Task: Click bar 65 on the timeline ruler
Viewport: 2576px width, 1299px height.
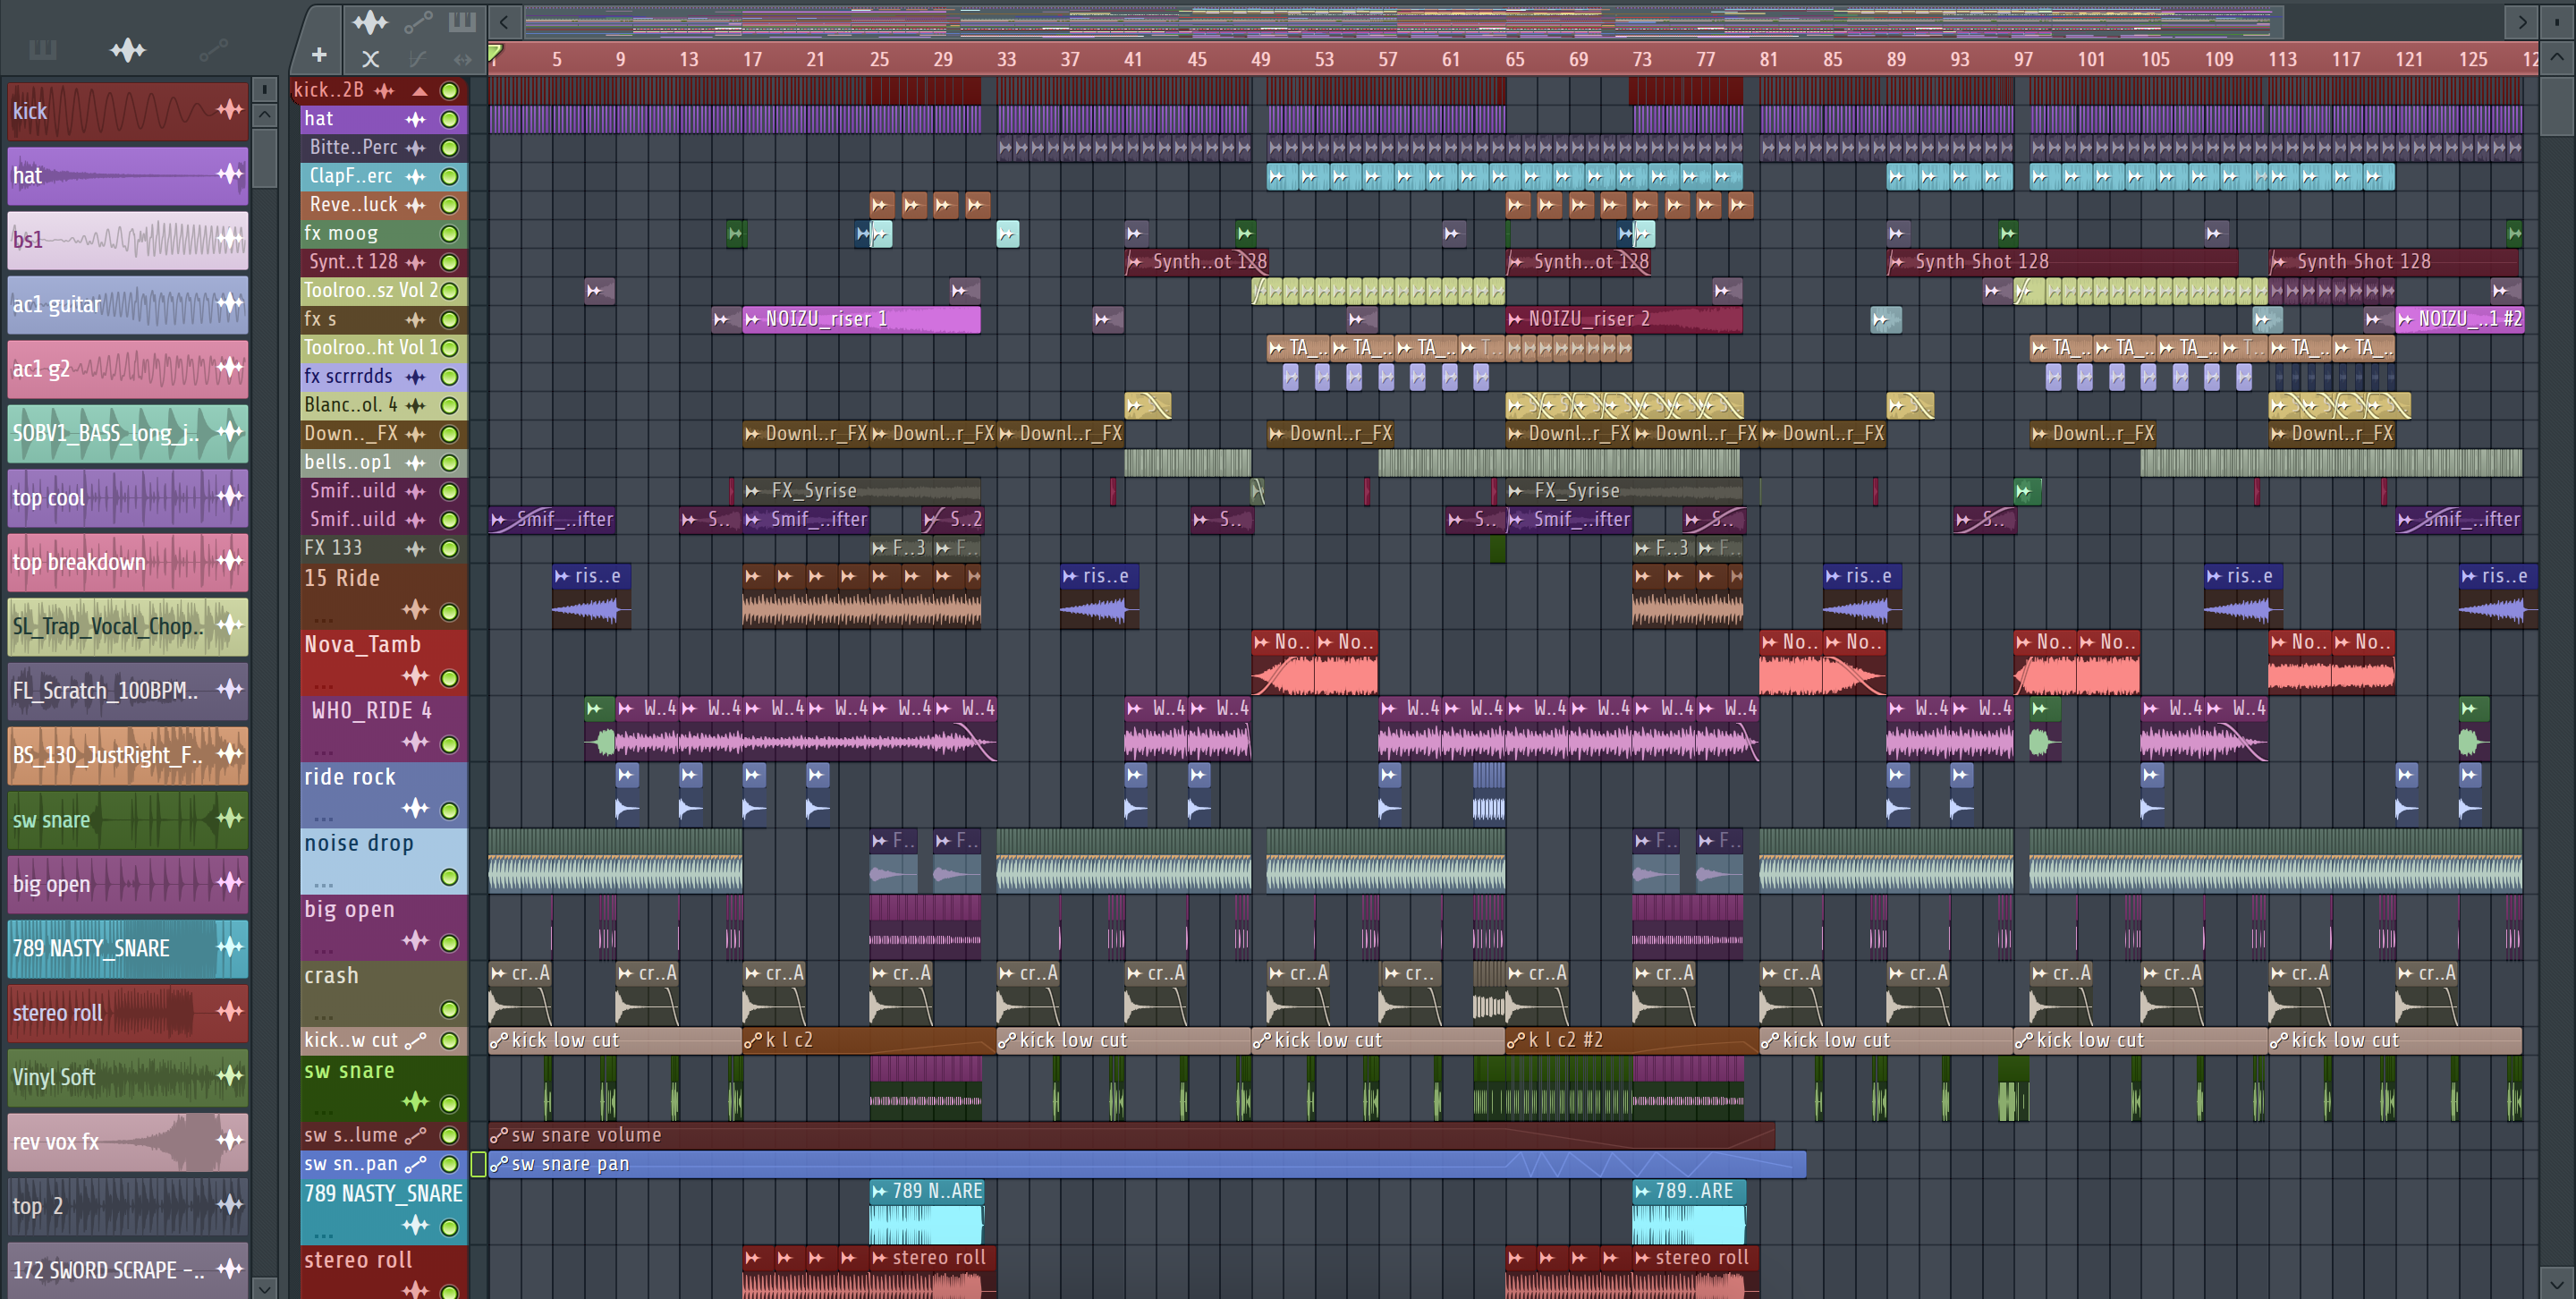Action: (1515, 59)
